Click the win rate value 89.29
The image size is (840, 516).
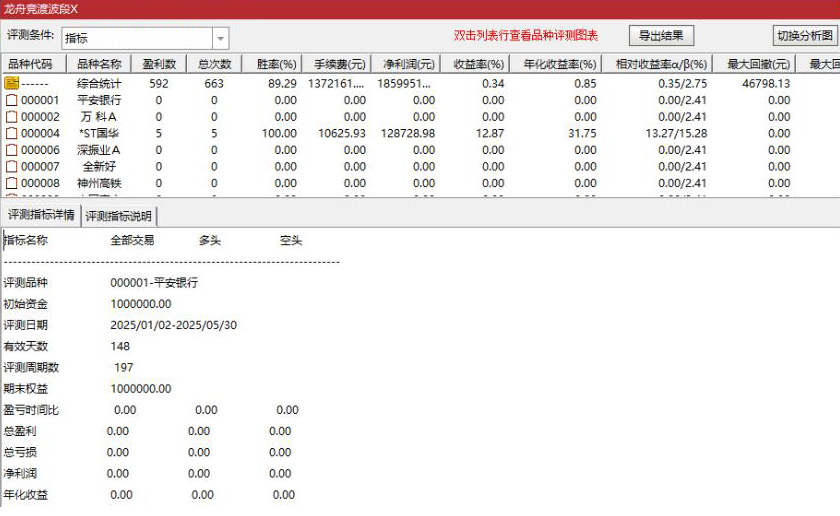coord(282,84)
